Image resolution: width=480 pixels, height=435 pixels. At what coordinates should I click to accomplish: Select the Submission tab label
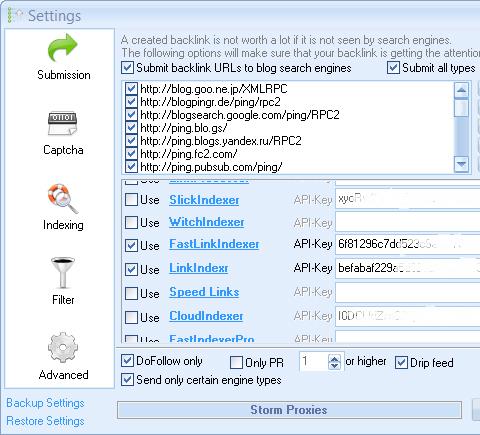pyautogui.click(x=64, y=75)
